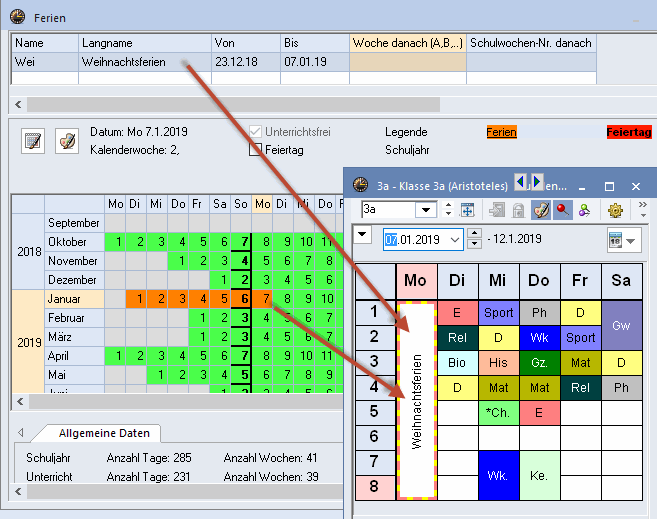657x519 pixels.
Task: Select the Januar row label in the calendar
Action: click(74, 299)
